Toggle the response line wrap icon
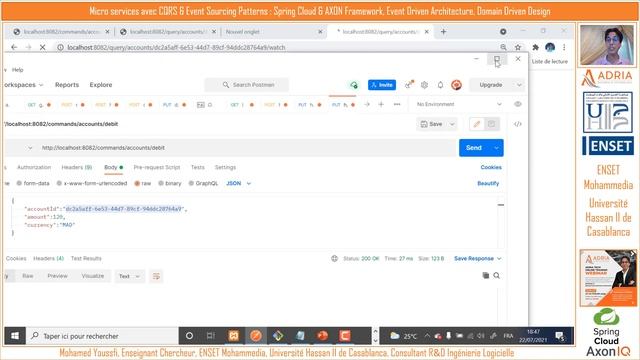The height and width of the screenshot is (360, 640). (156, 276)
